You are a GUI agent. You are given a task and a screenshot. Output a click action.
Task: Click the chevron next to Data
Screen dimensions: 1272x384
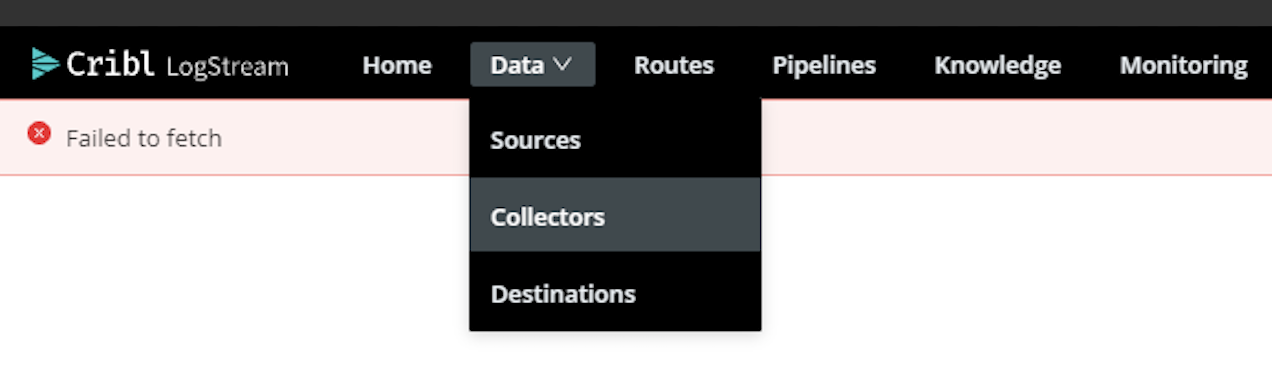point(562,65)
